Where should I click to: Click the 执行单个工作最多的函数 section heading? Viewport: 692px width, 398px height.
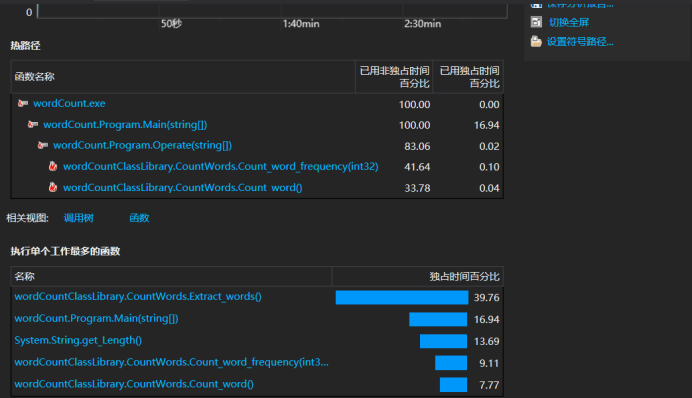65,251
